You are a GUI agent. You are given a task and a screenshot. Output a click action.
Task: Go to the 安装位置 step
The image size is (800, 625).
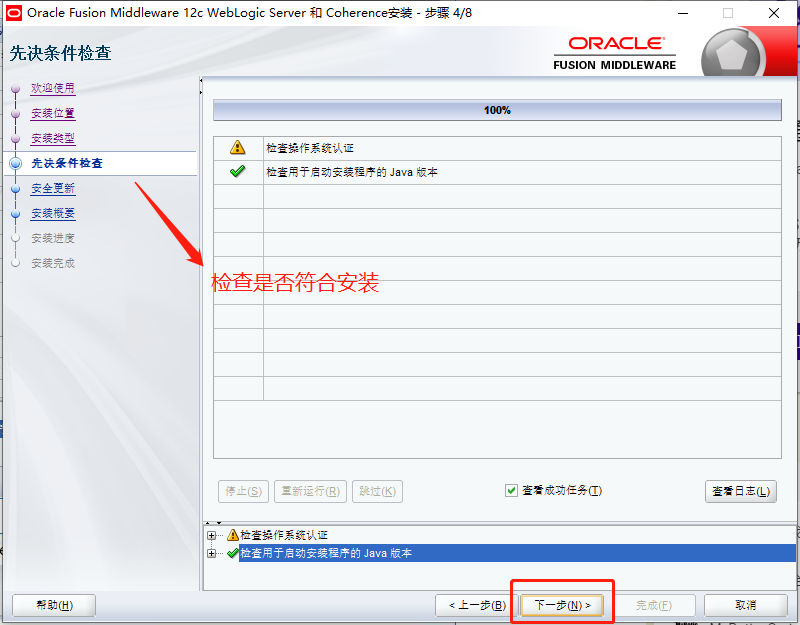53,113
